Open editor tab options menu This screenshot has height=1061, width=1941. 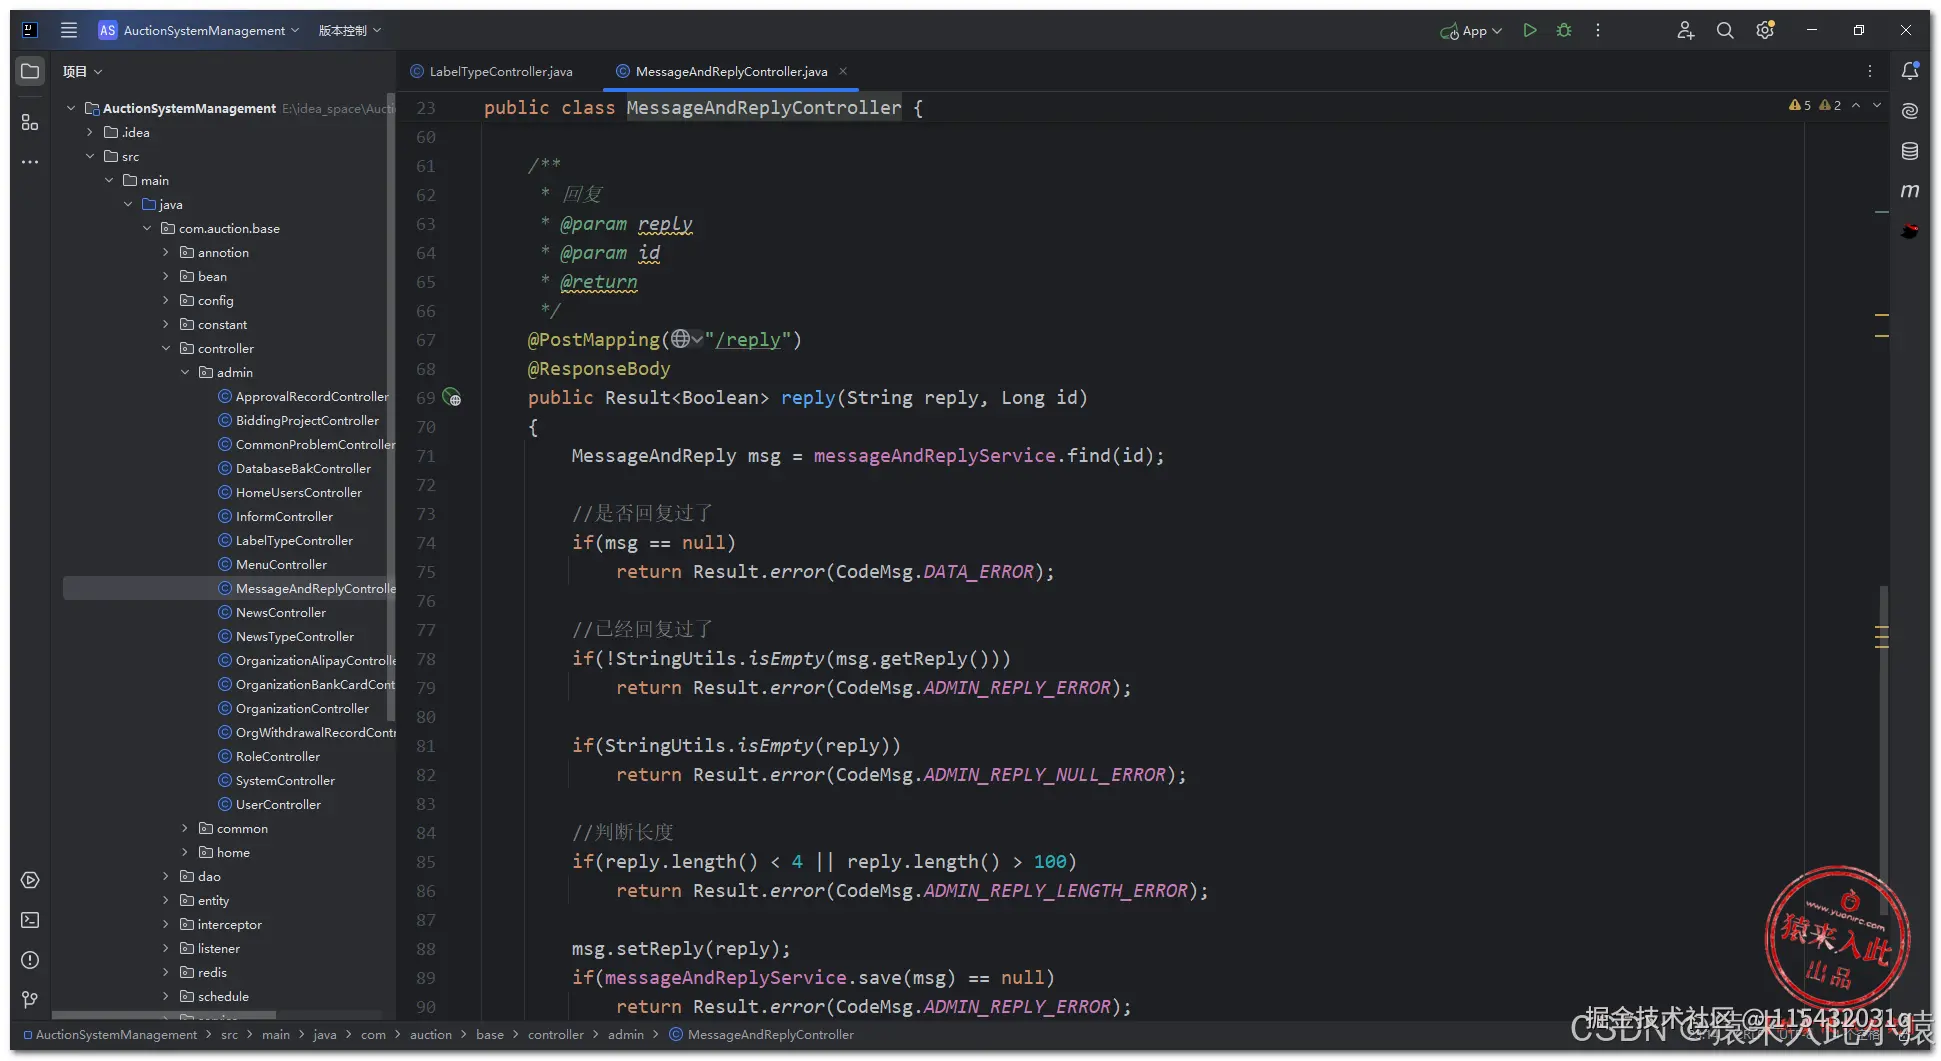tap(1870, 71)
